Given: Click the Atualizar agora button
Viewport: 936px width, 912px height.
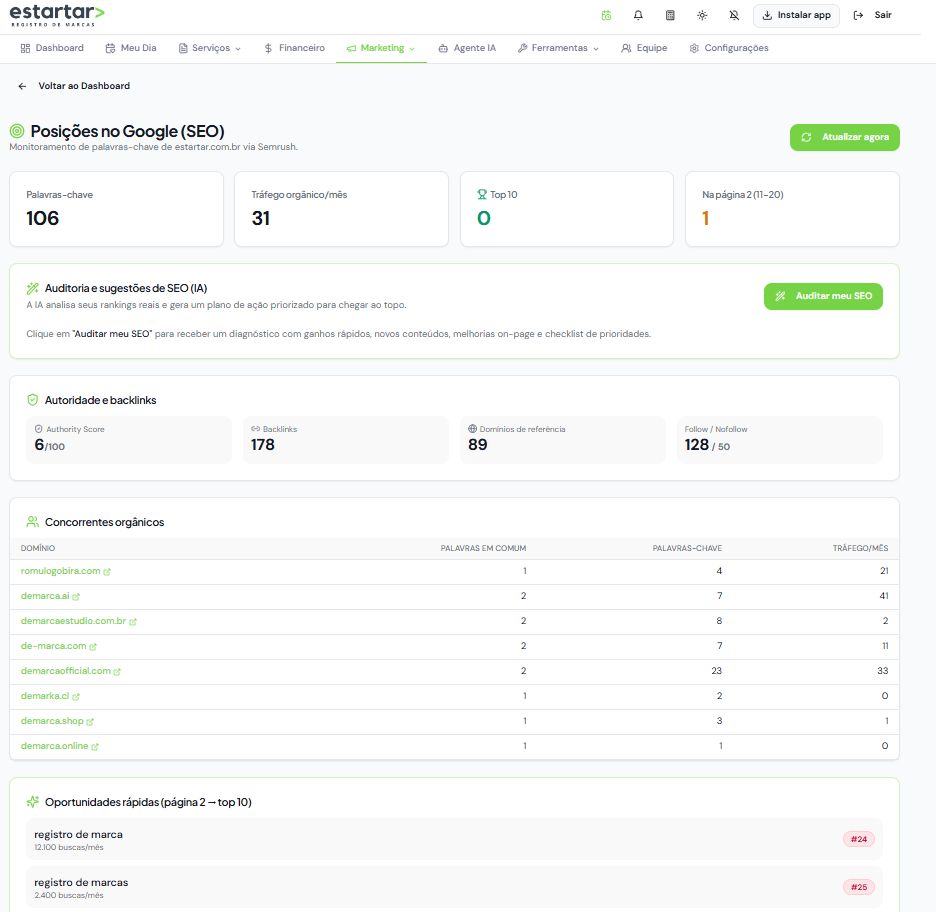Looking at the screenshot, I should 845,137.
